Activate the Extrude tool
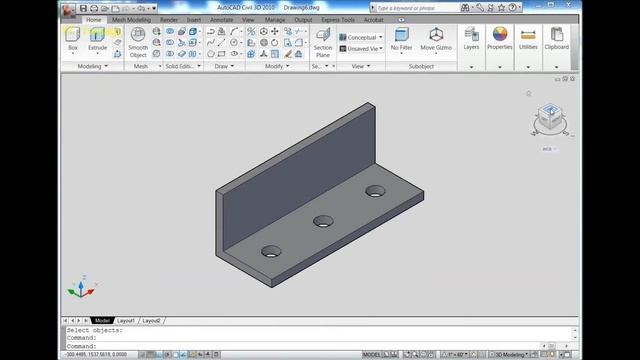The height and width of the screenshot is (360, 640). [x=98, y=39]
